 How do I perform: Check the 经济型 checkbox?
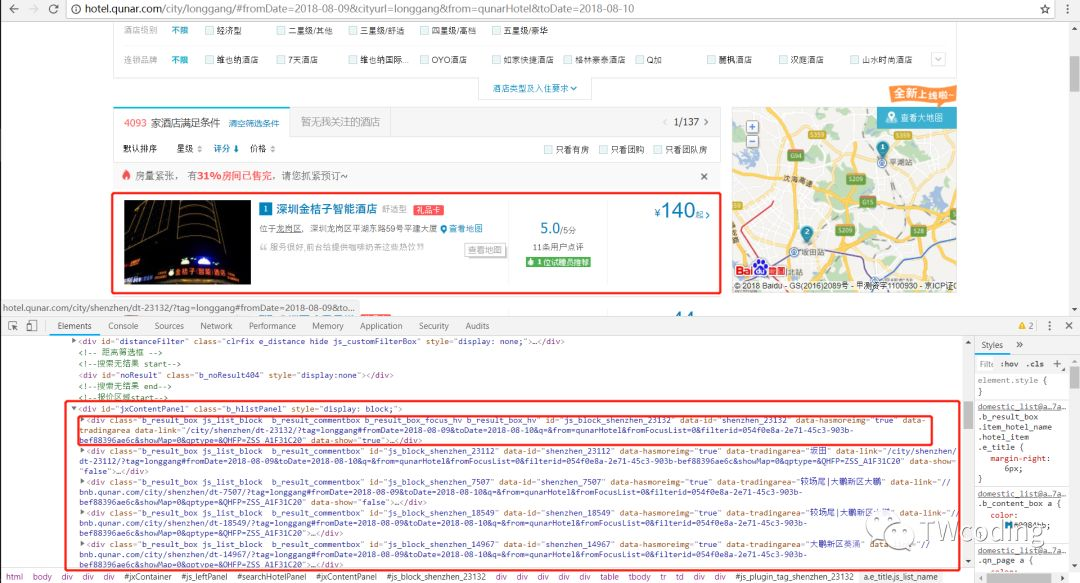coord(209,30)
